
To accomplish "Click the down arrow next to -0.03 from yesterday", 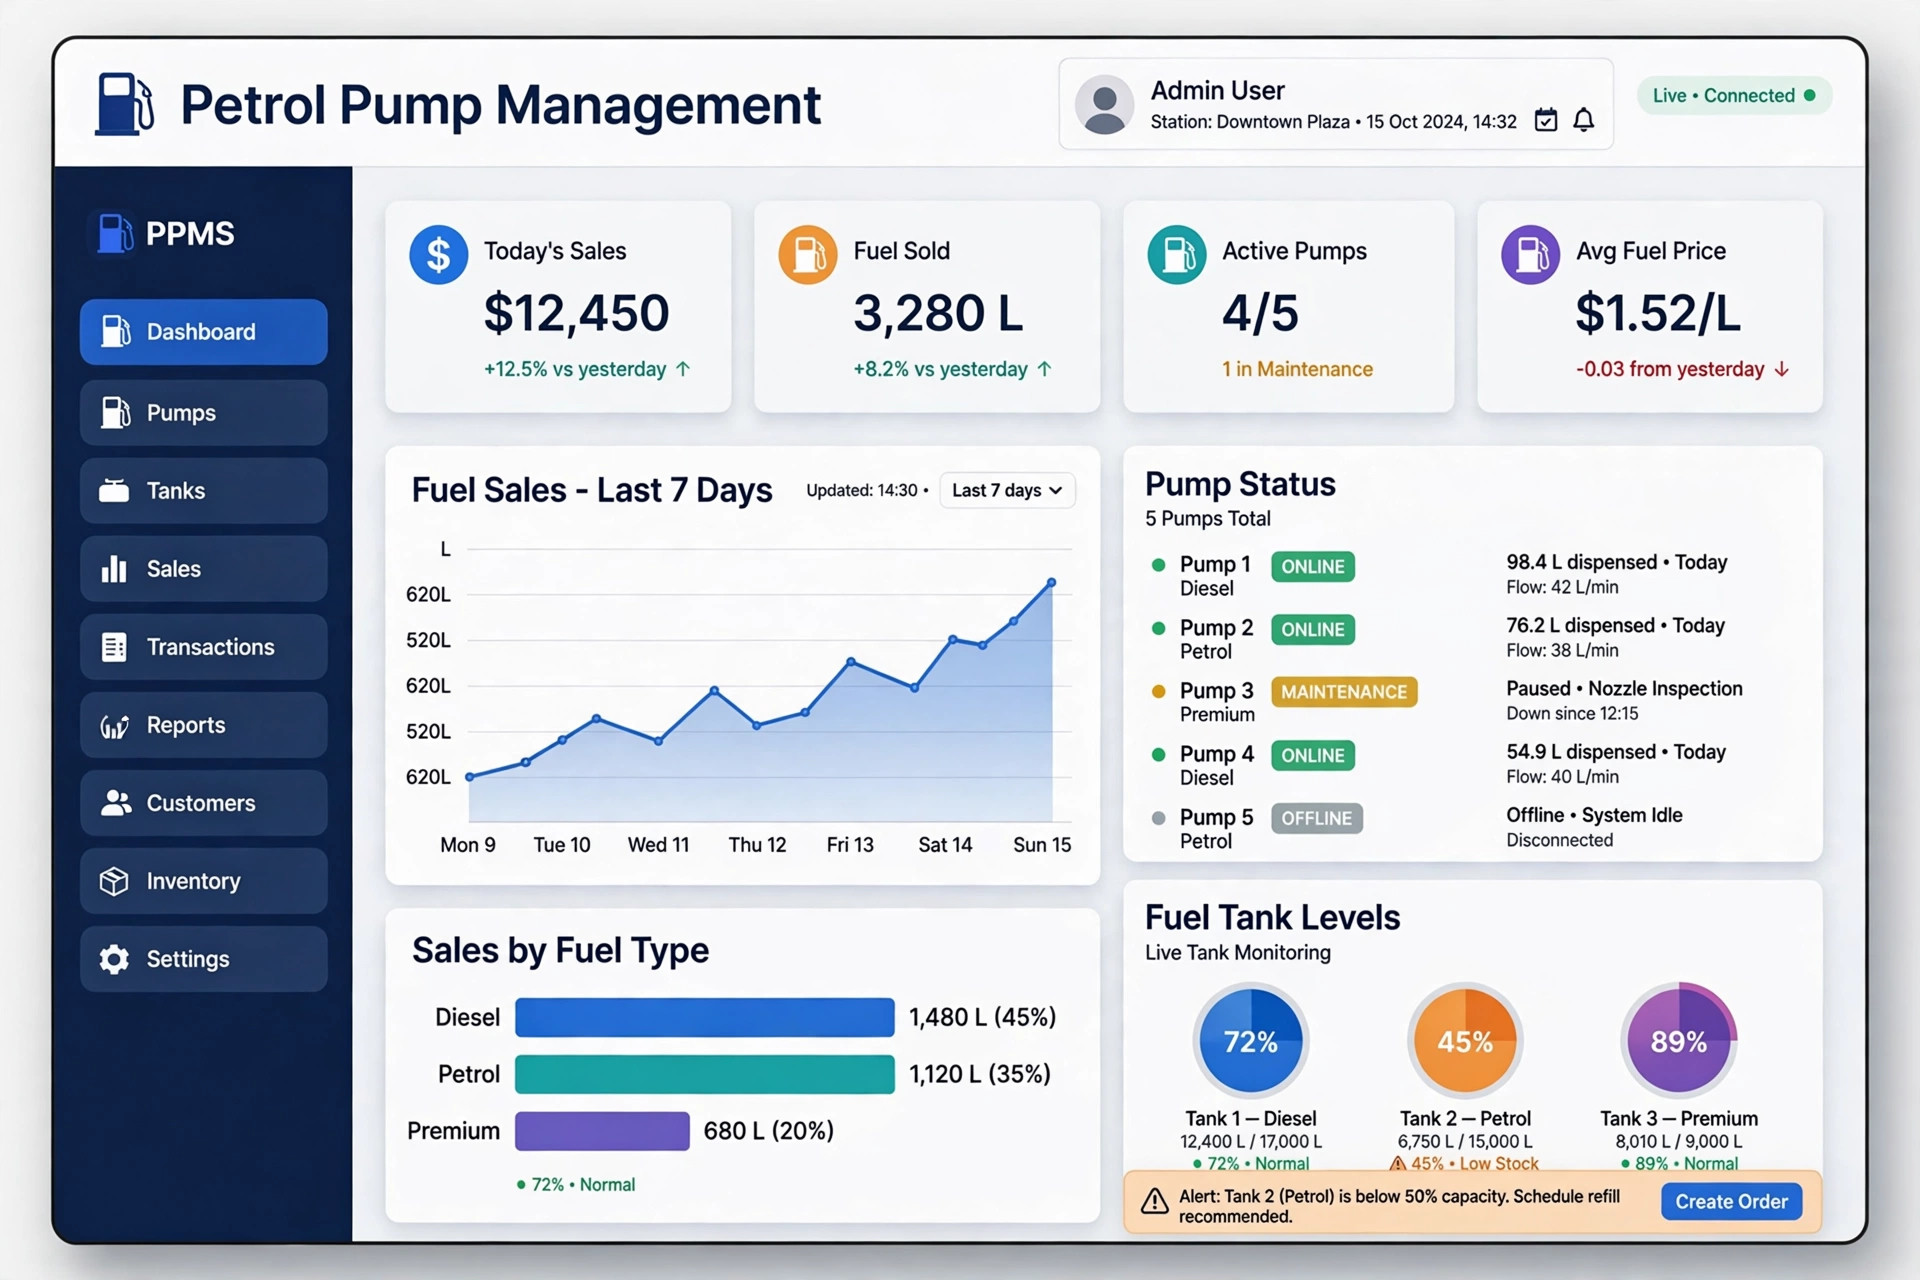I will point(1781,369).
